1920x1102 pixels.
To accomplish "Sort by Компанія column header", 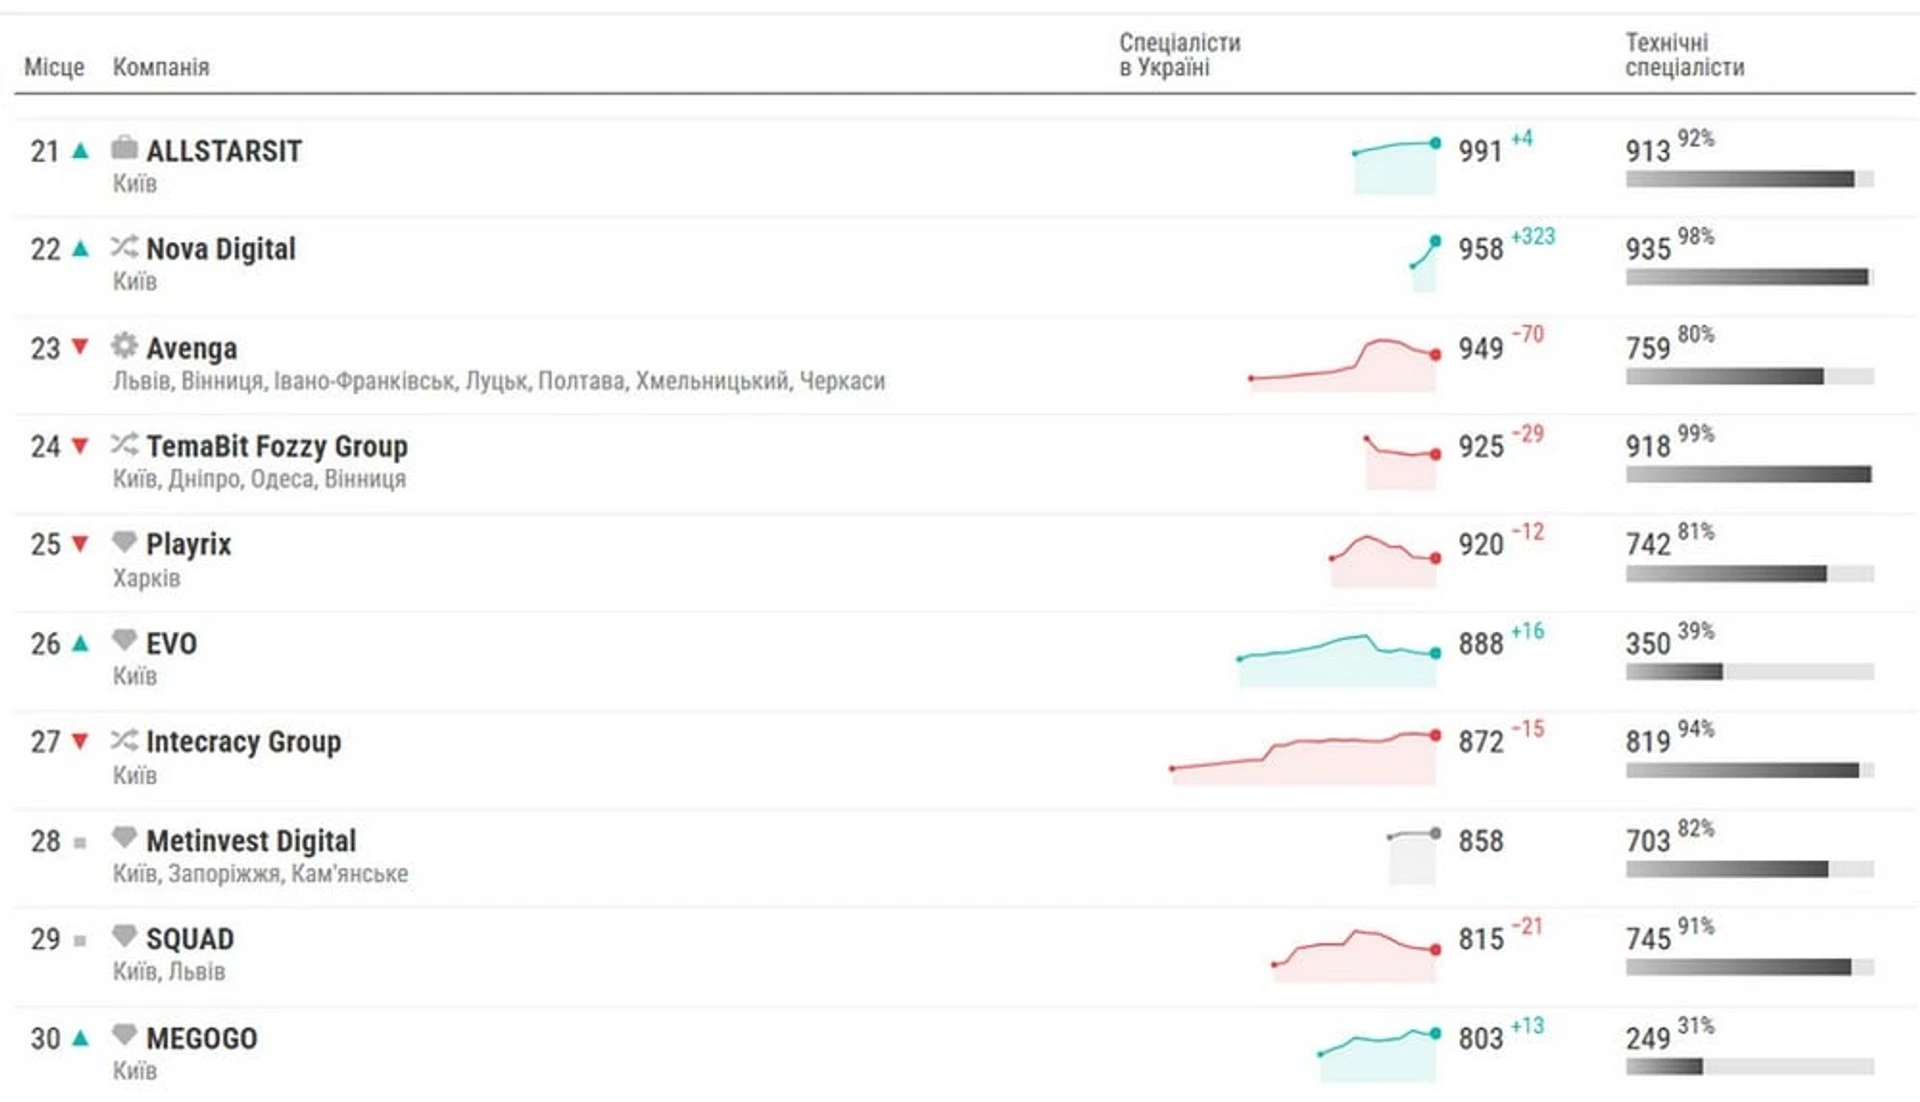I will point(161,67).
